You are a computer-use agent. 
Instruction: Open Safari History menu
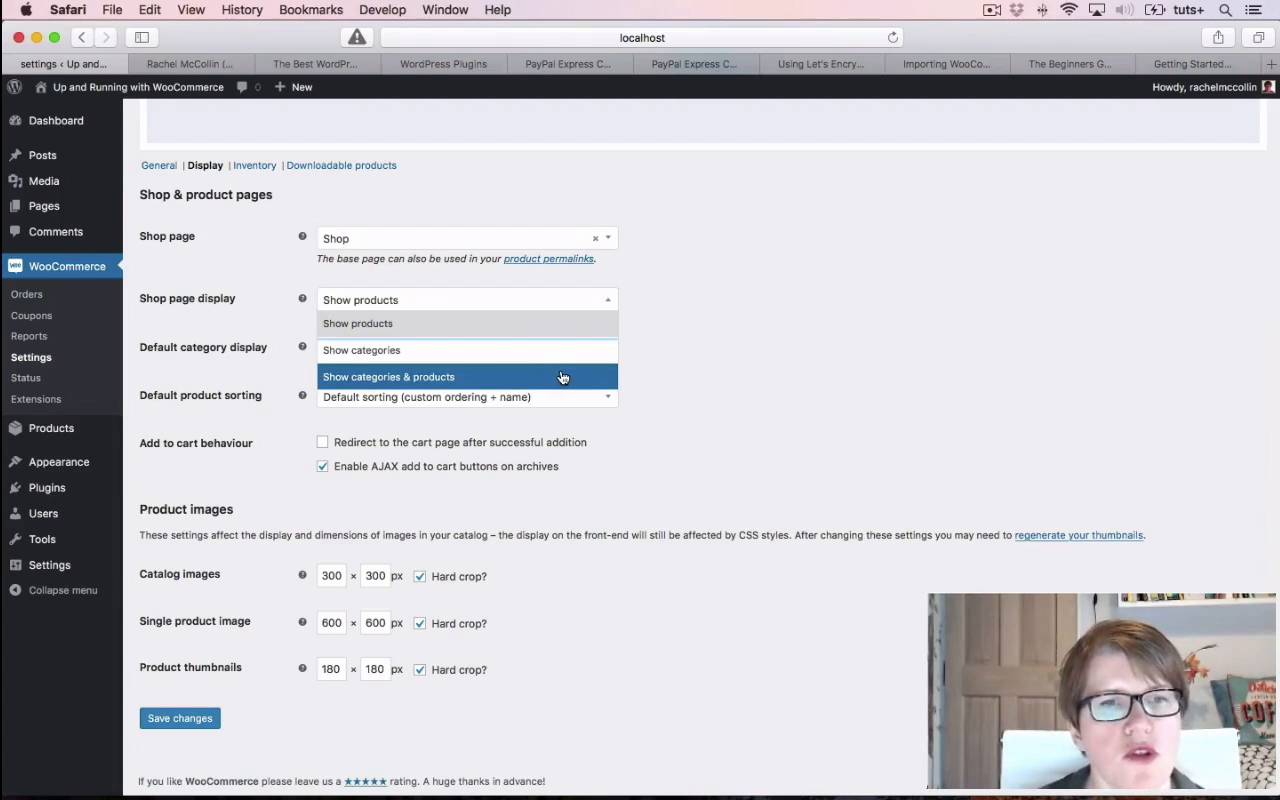click(x=242, y=10)
